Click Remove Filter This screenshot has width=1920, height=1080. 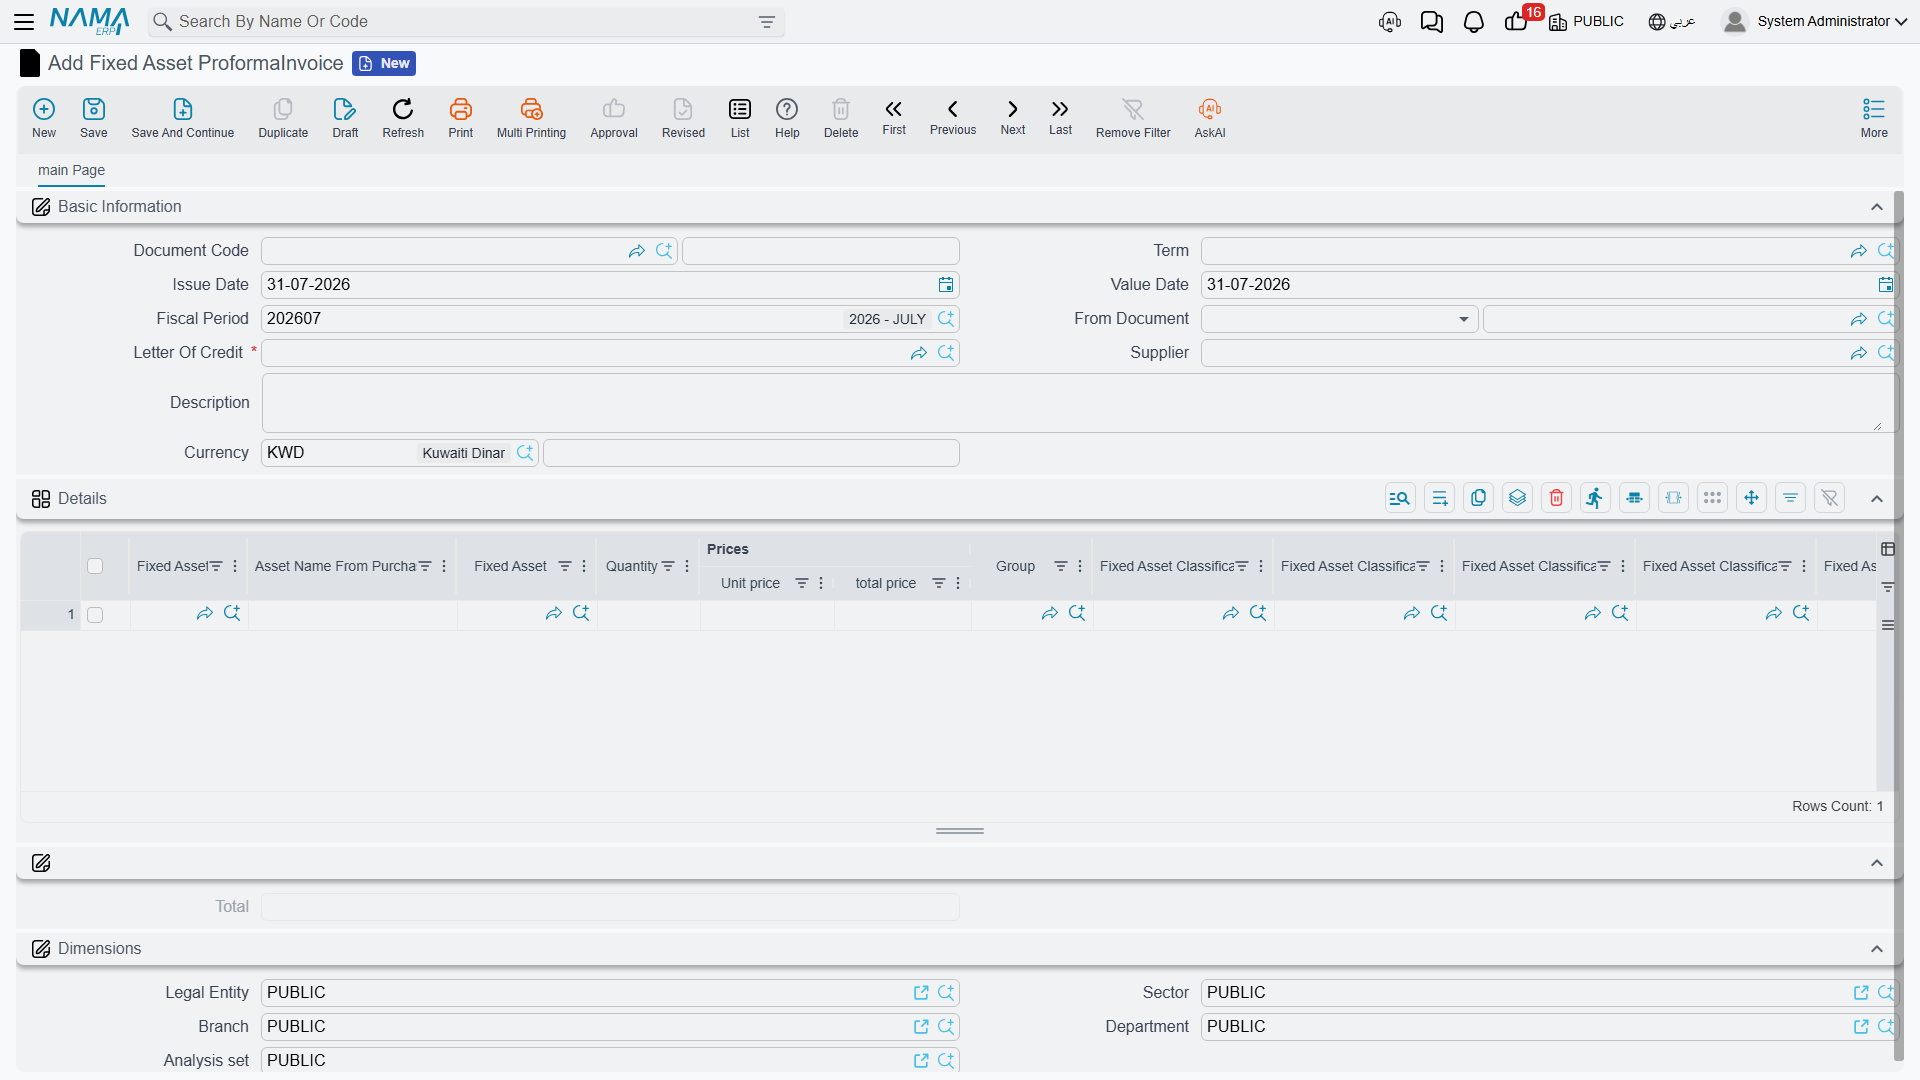click(1133, 117)
